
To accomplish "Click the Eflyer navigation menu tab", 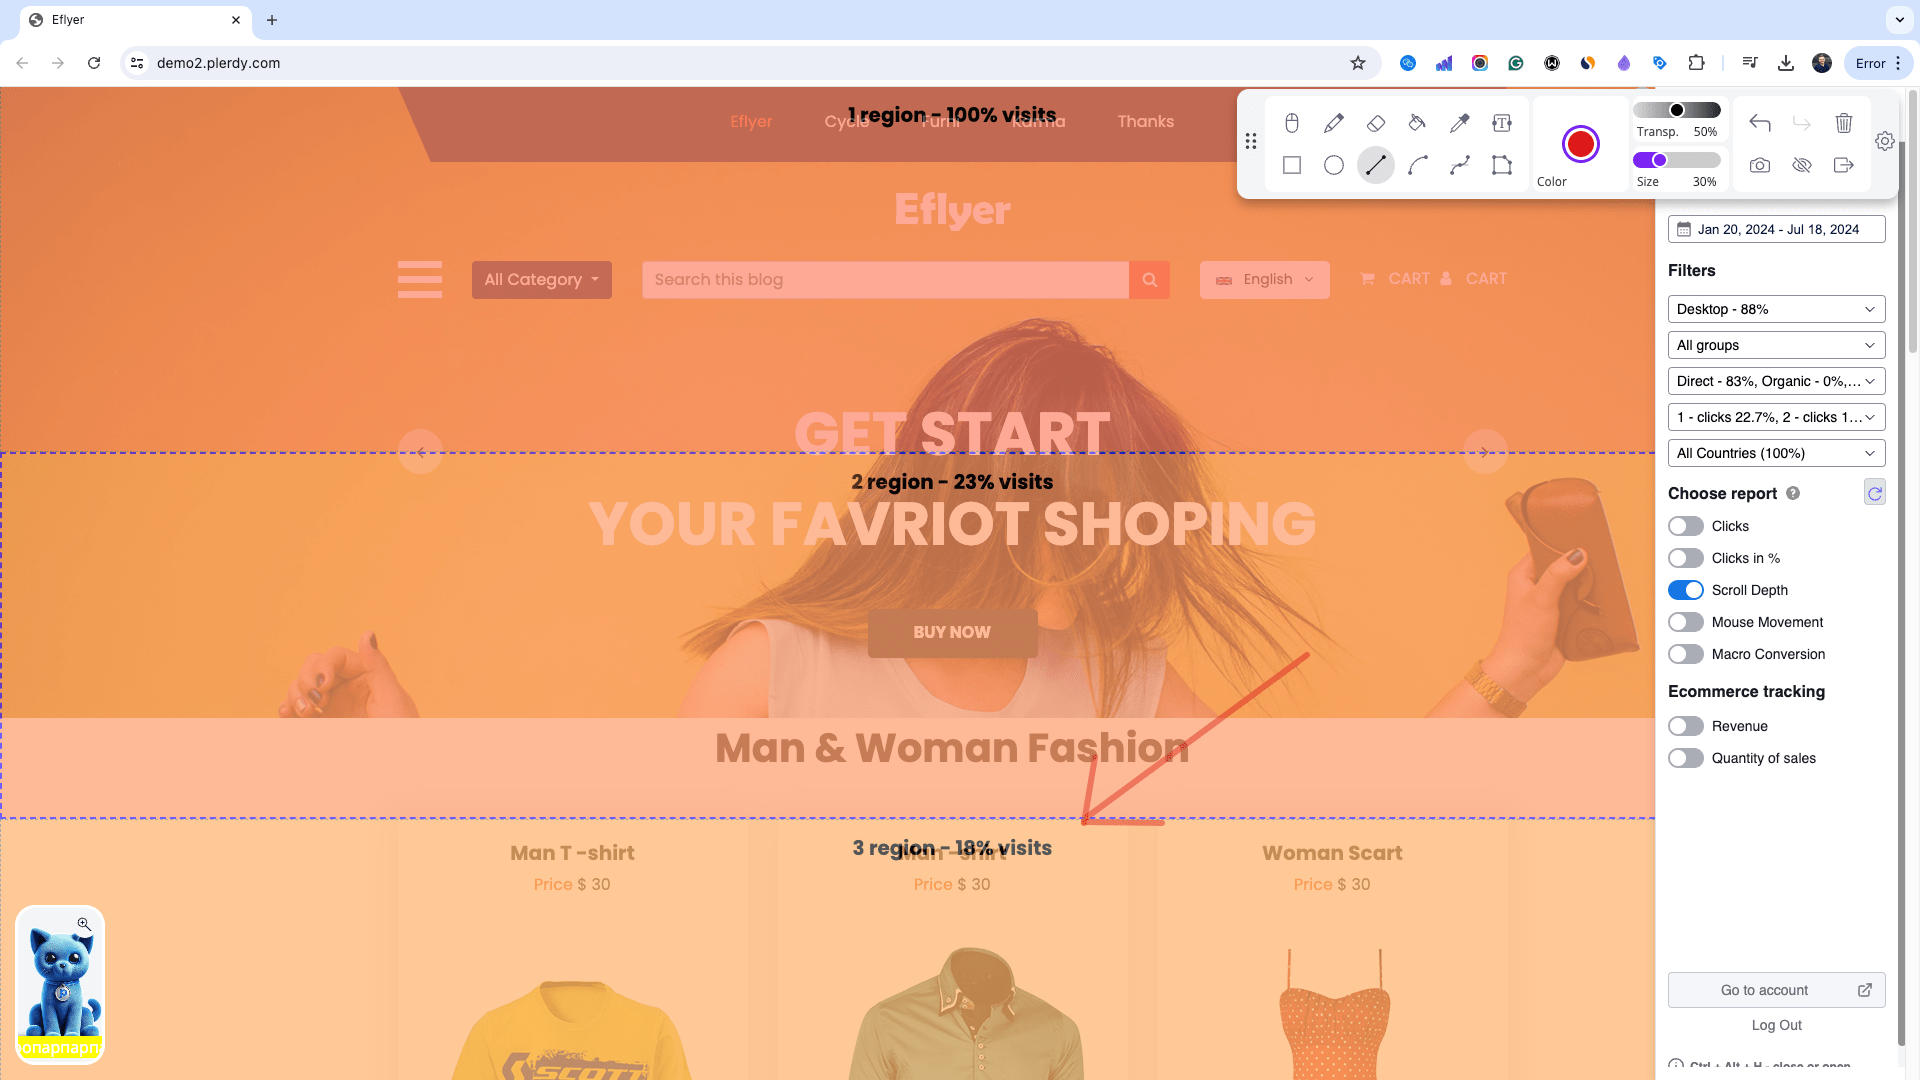I will (752, 121).
